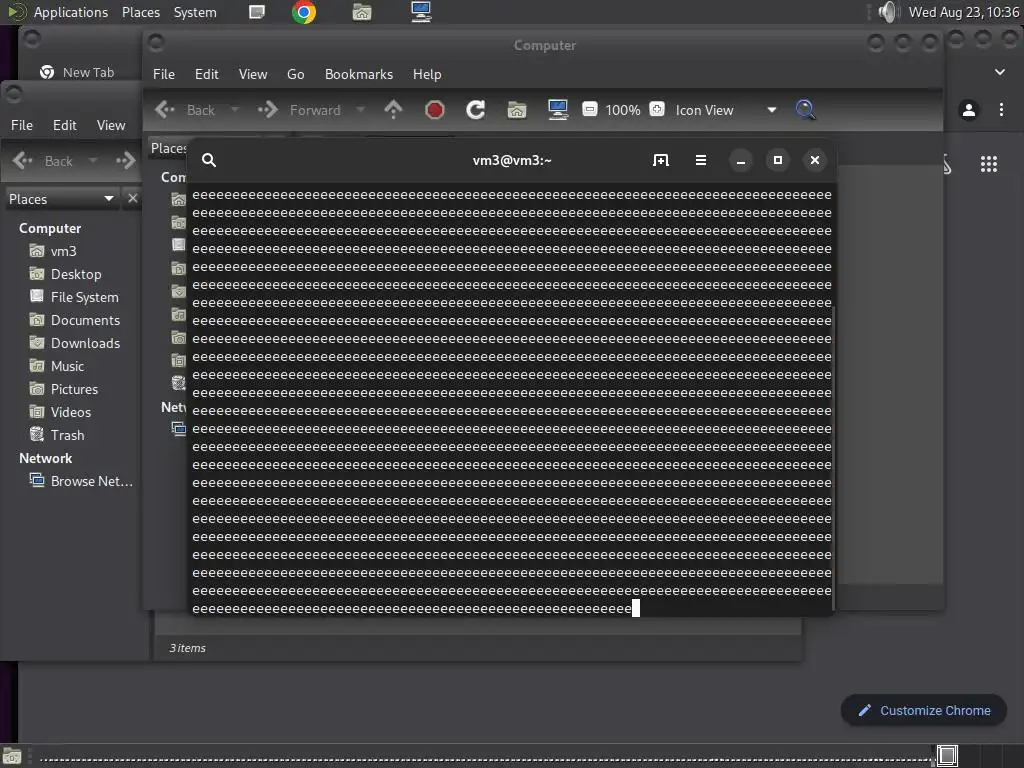Screen dimensions: 1024x768
Task: Go up to the parent folder
Action: tap(393, 110)
